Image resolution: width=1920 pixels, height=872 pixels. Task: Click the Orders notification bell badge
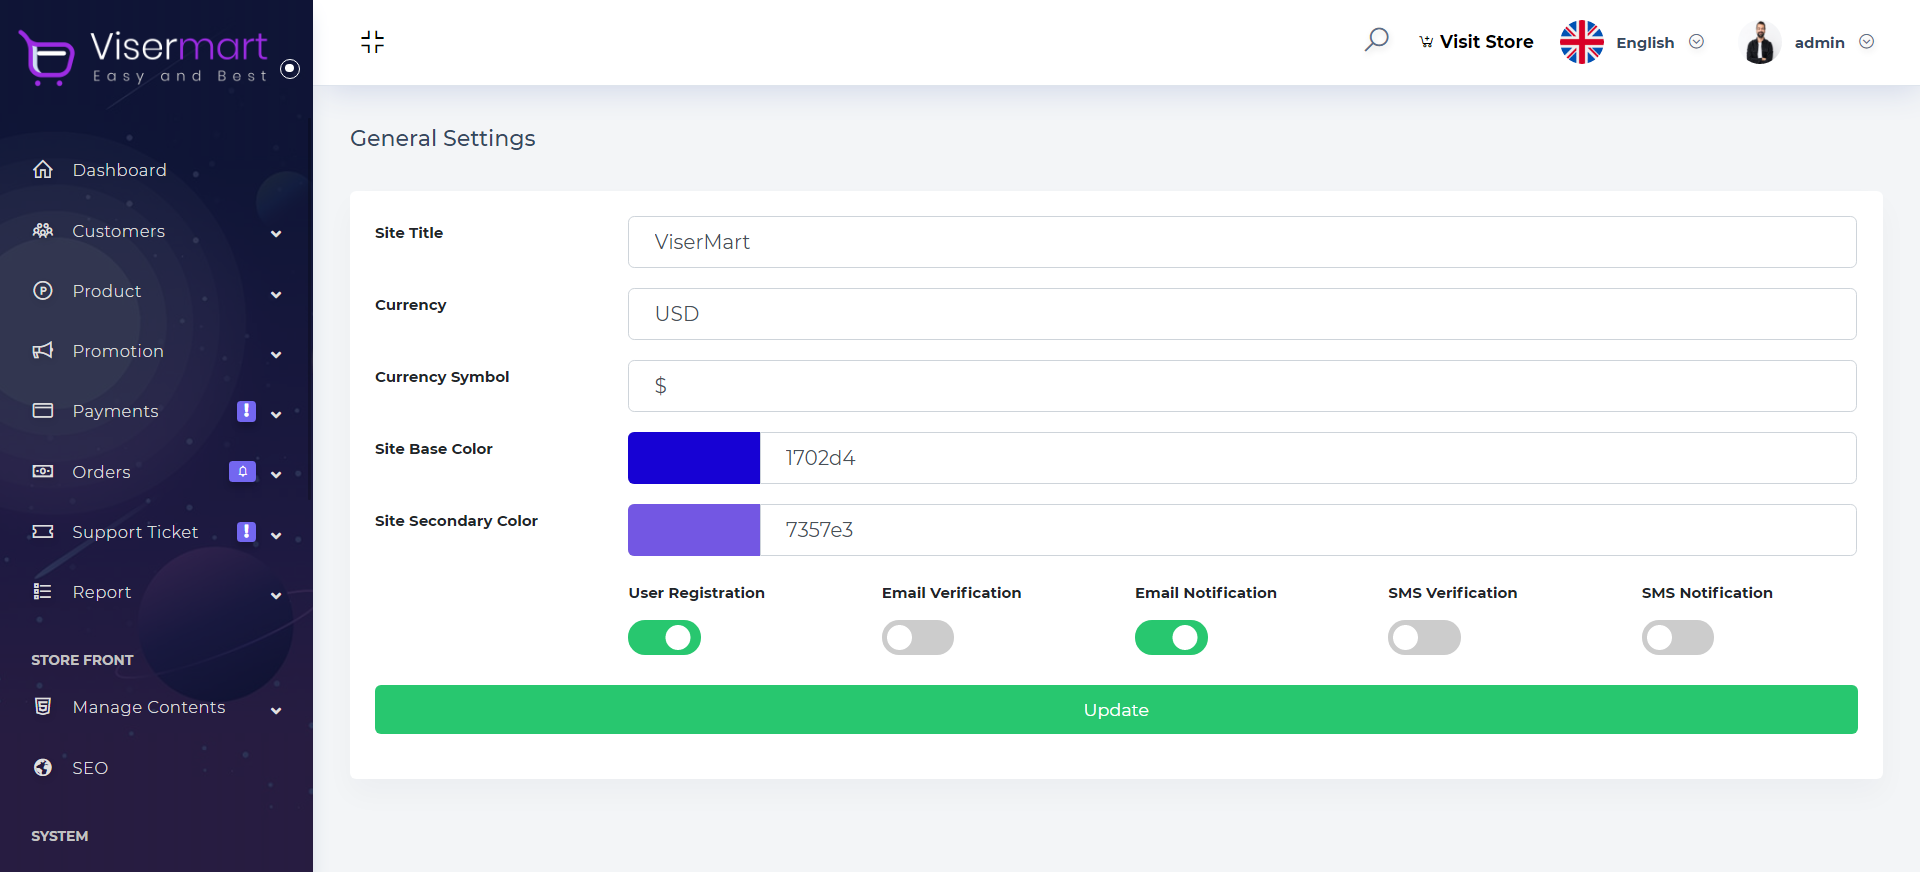pos(242,471)
